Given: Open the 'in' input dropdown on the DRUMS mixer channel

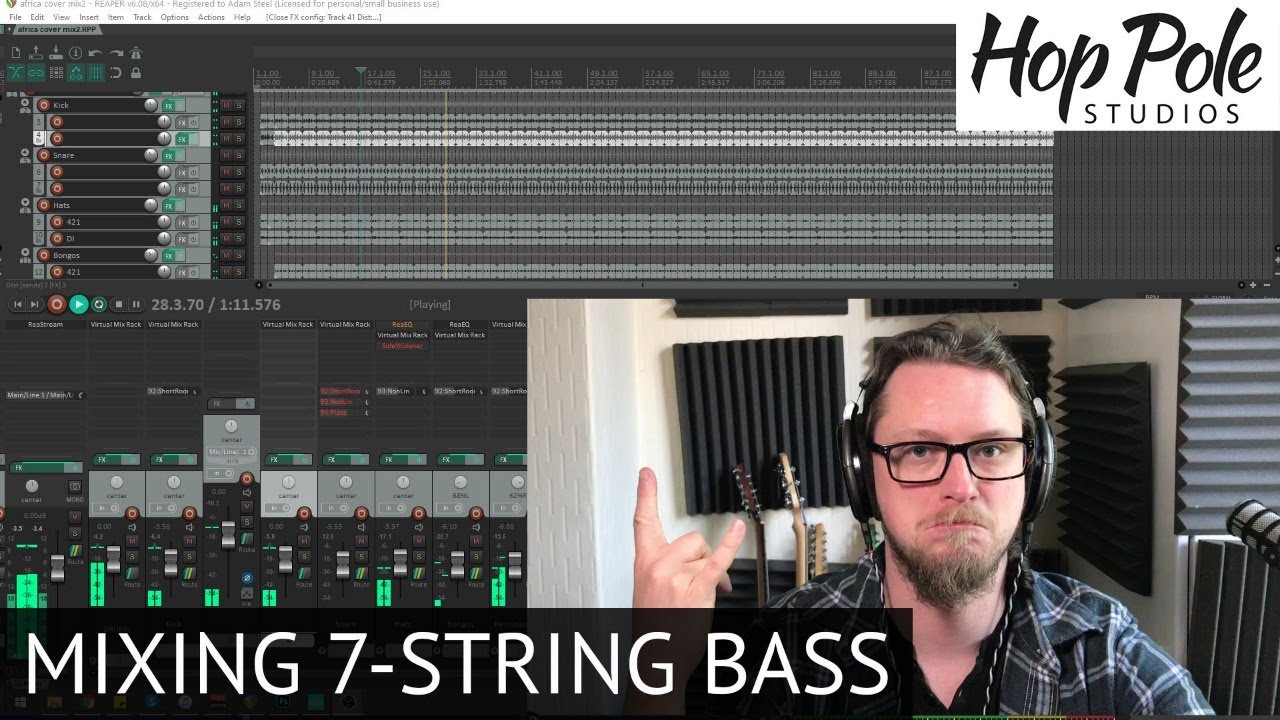Looking at the screenshot, I should click(106, 508).
